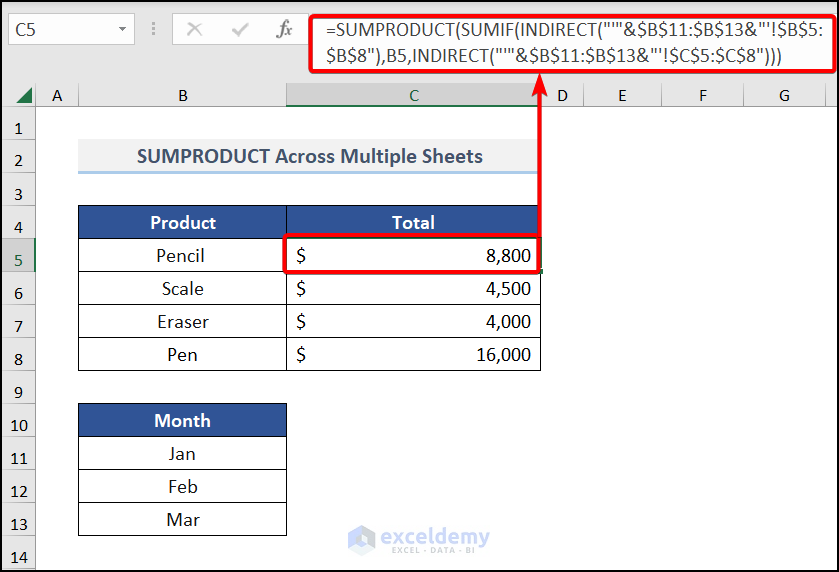The image size is (839, 572).
Task: Click the SUMPRODUCT Across Multiple Sheets title
Action: (309, 157)
